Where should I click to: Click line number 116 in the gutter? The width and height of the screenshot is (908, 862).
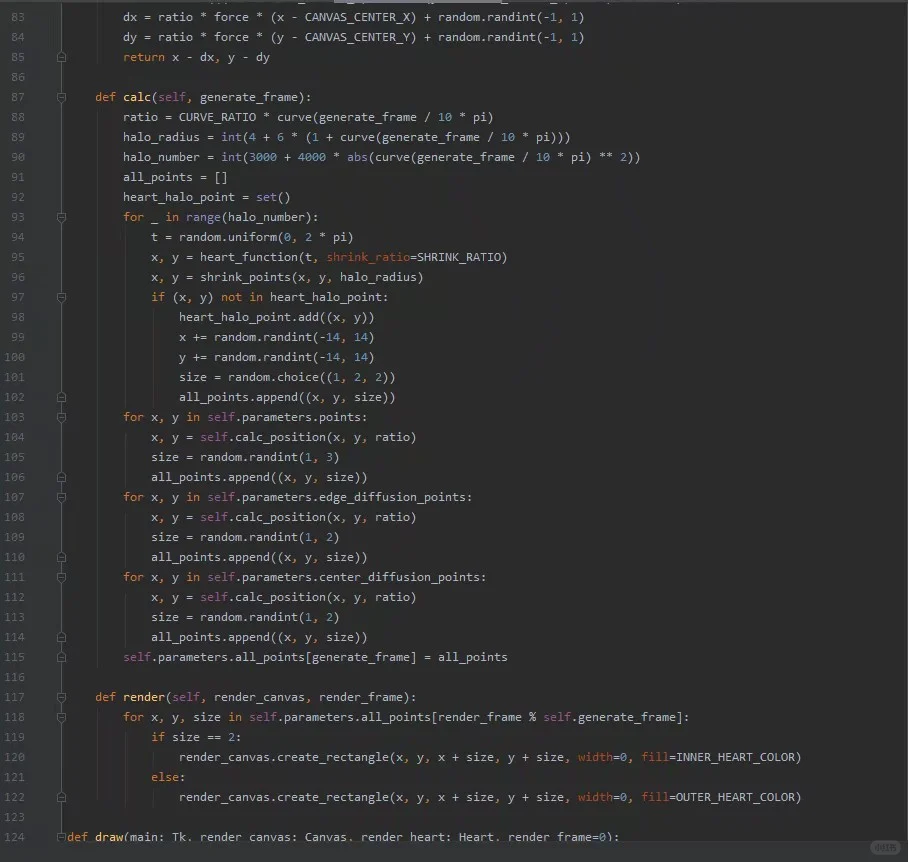[14, 677]
